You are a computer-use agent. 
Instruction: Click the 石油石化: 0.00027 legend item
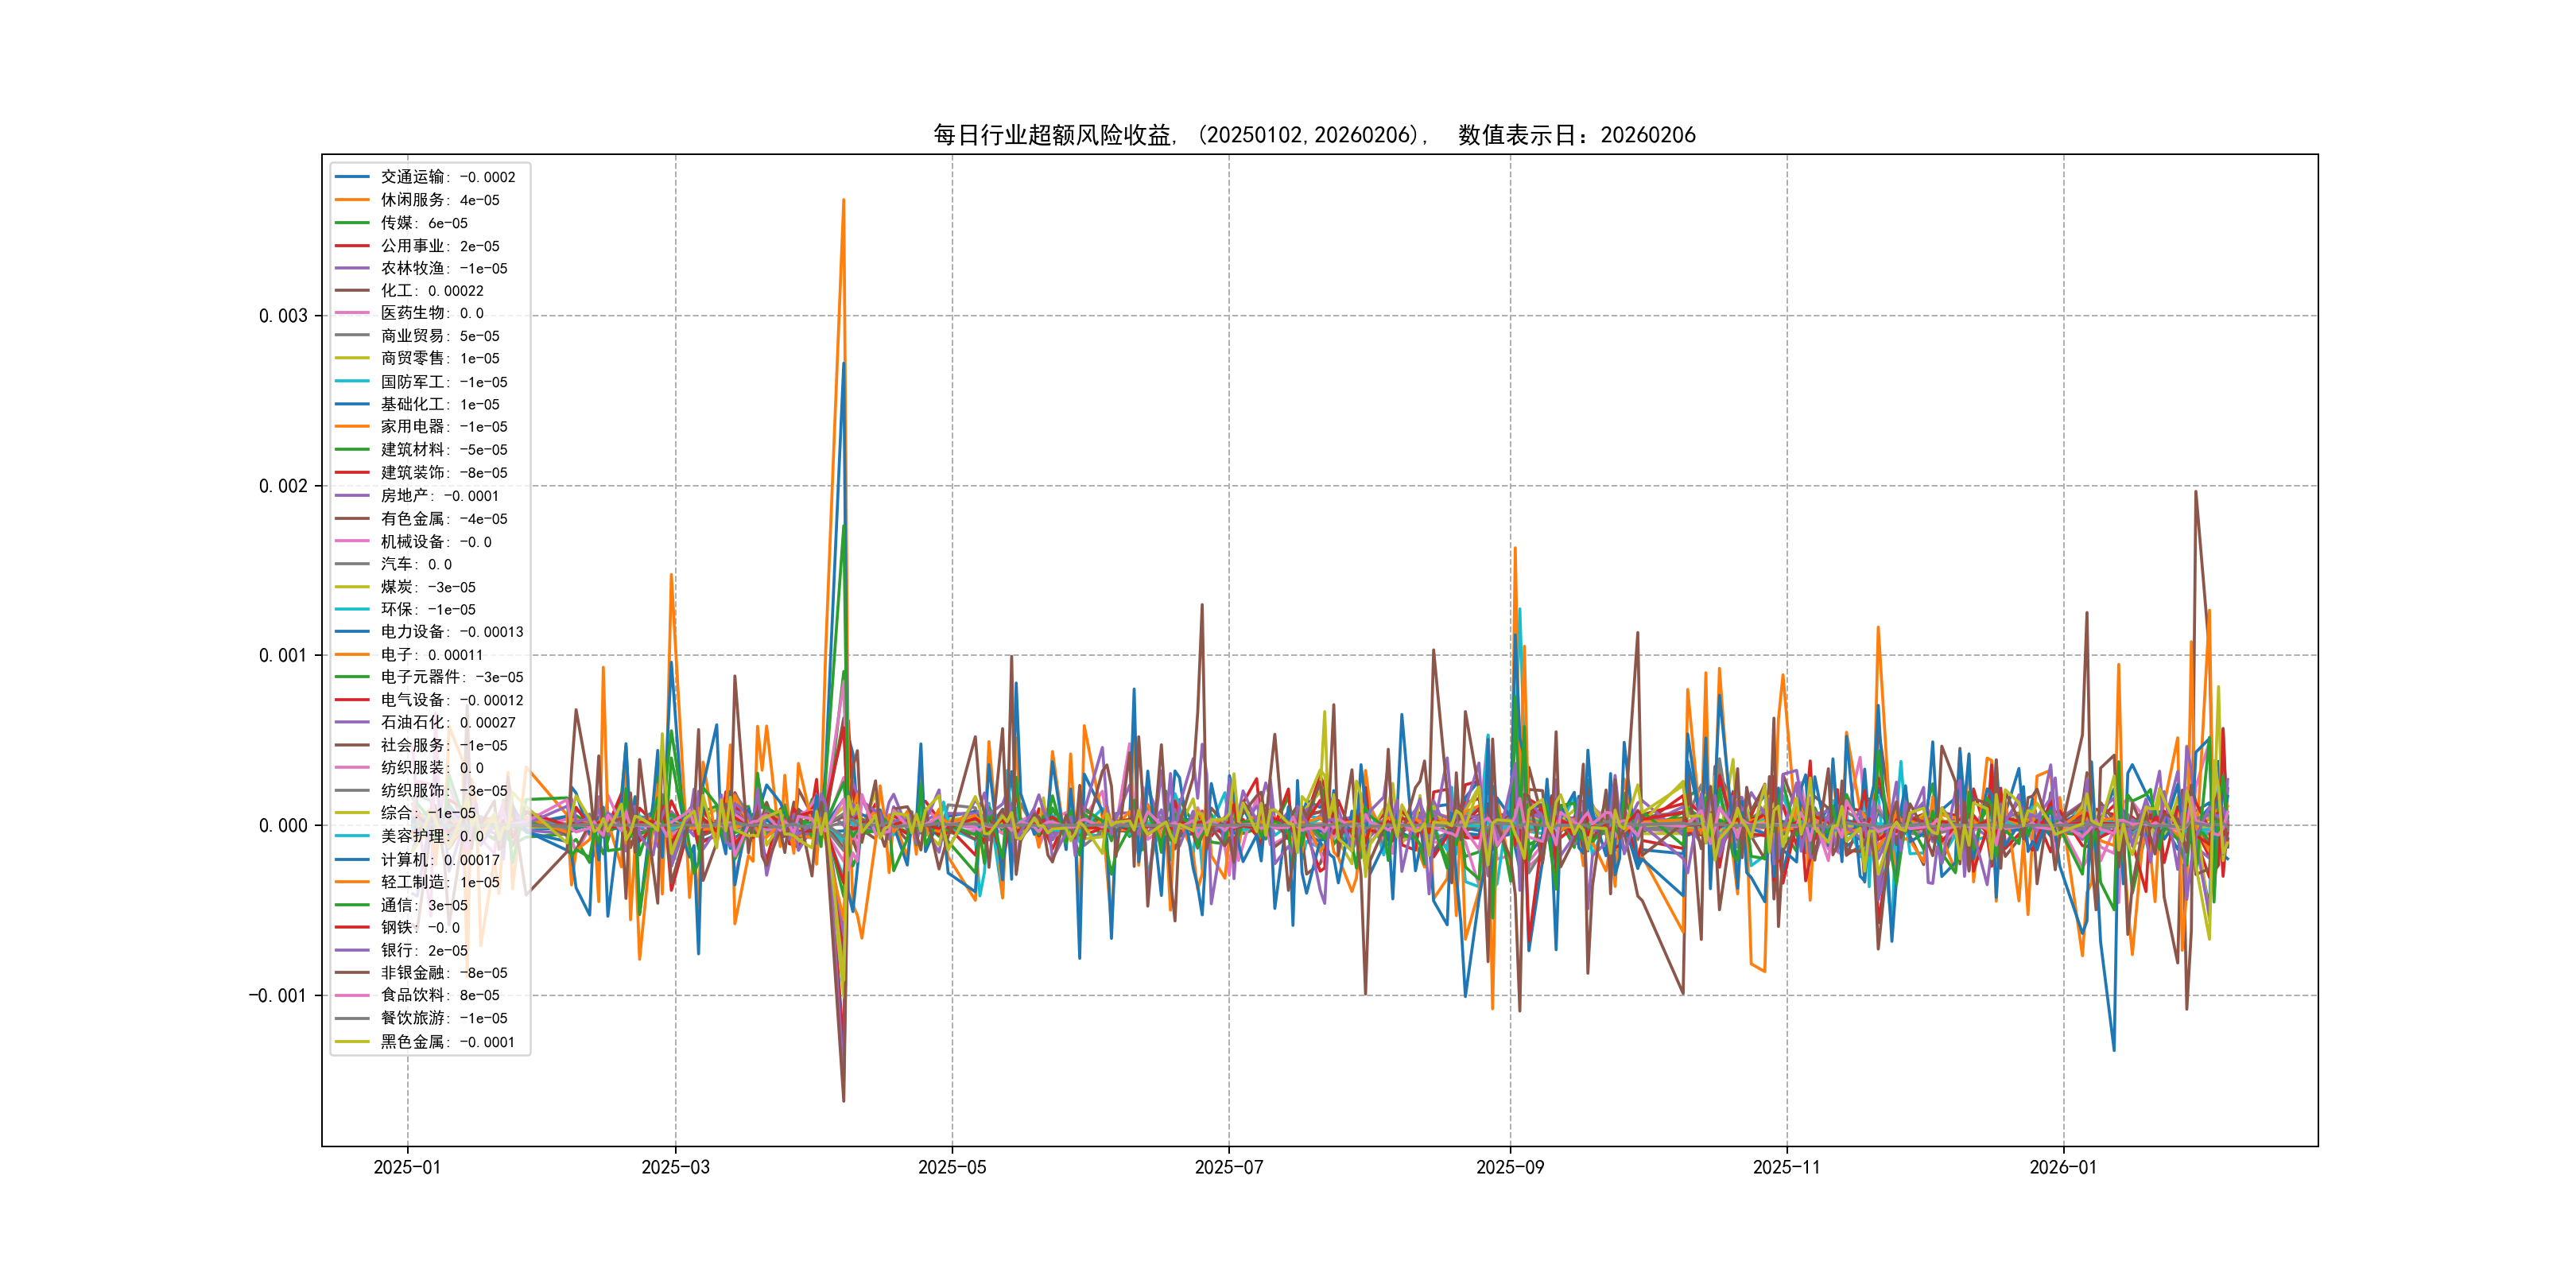pyautogui.click(x=447, y=722)
